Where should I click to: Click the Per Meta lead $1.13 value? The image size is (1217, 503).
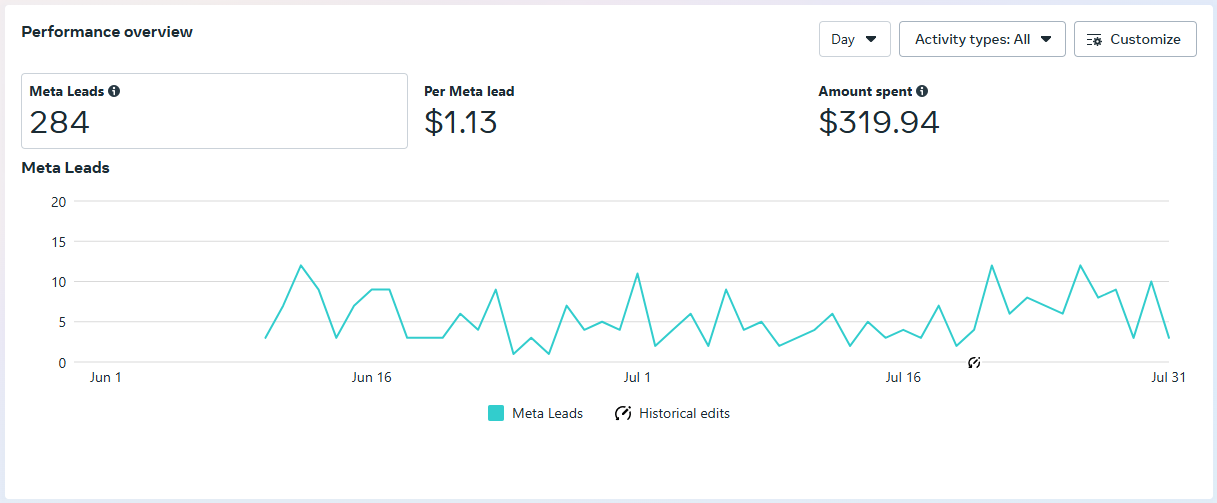461,122
